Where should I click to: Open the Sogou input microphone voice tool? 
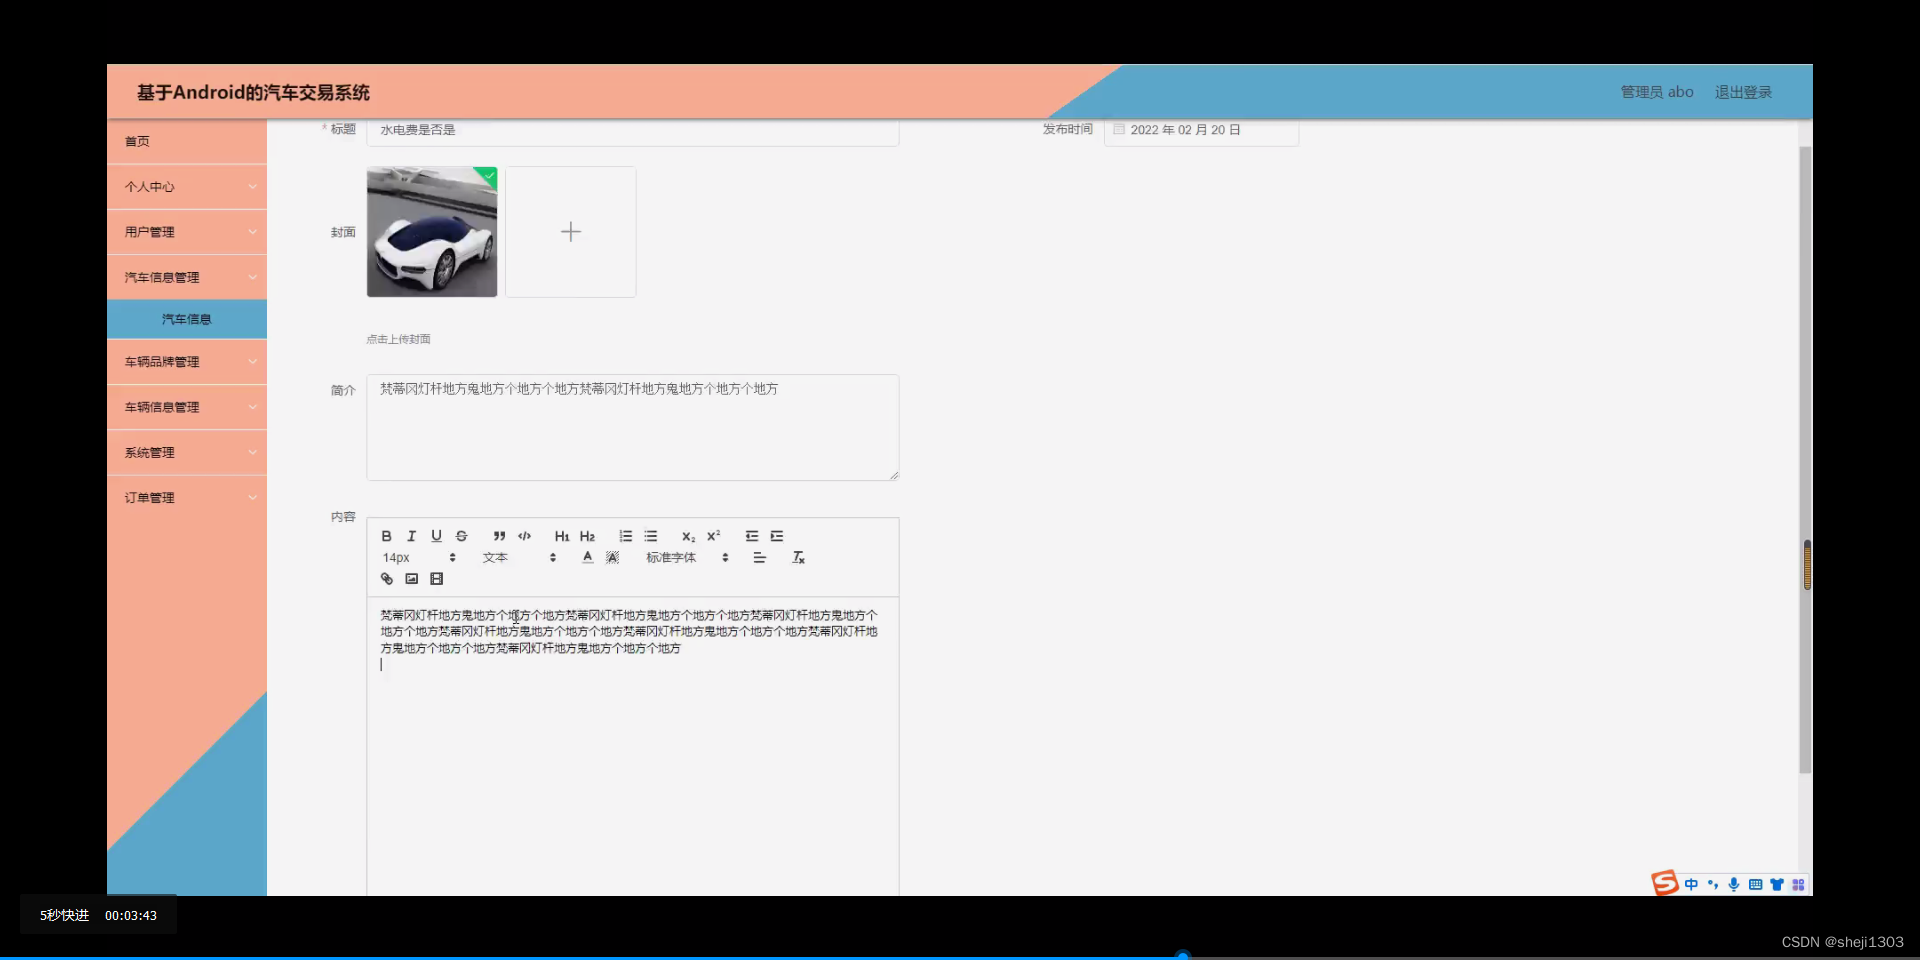[x=1733, y=884]
